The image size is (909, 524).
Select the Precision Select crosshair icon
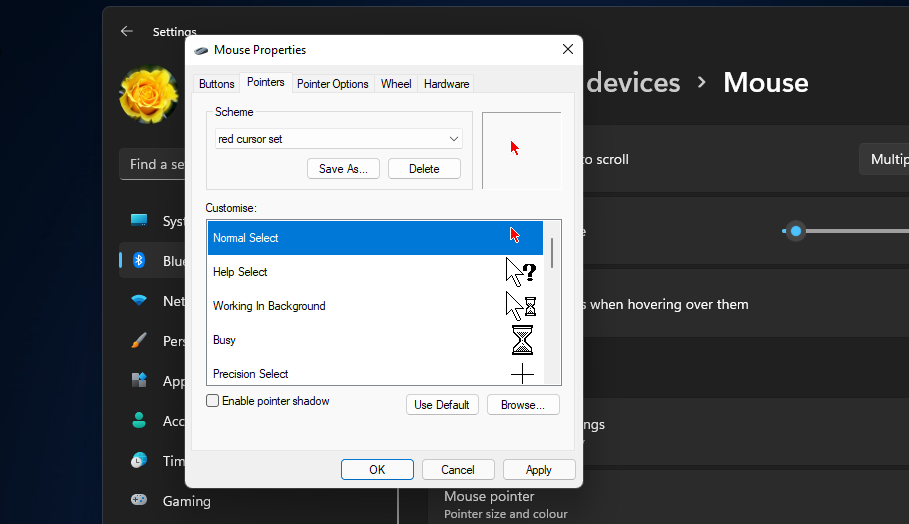[x=522, y=374]
